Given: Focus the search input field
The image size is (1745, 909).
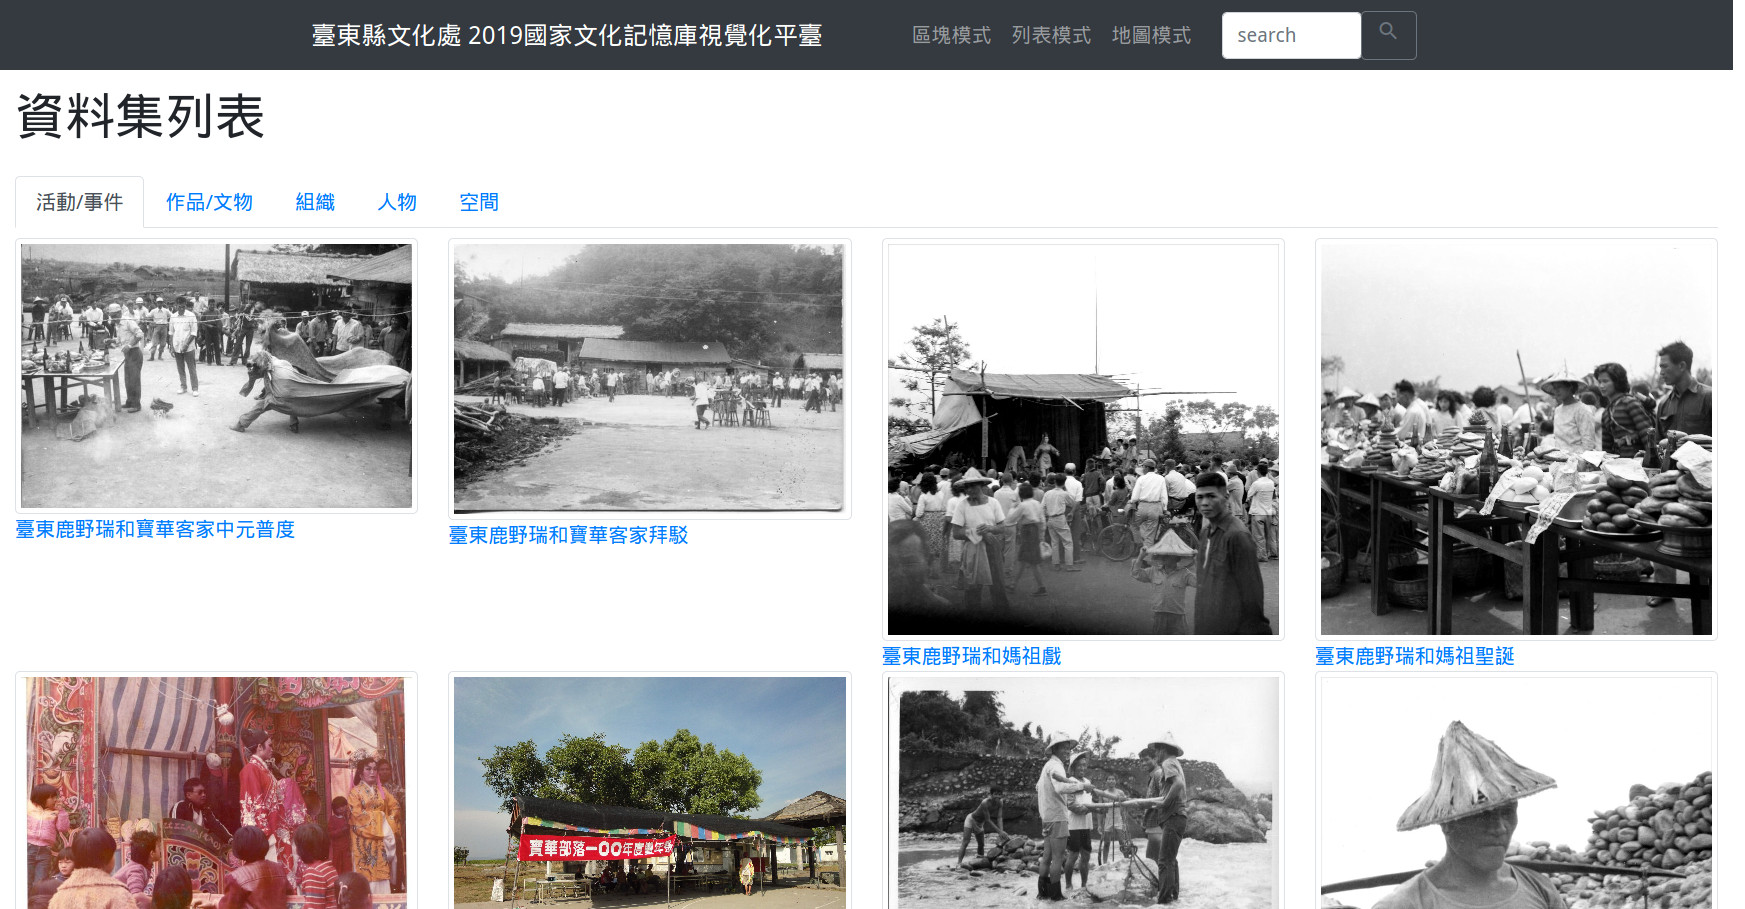Looking at the screenshot, I should click(1291, 35).
